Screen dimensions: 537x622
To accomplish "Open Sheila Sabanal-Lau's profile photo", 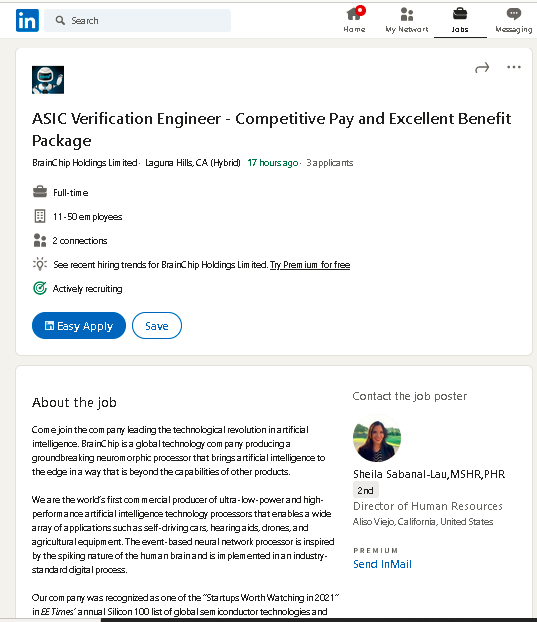I will [377, 438].
